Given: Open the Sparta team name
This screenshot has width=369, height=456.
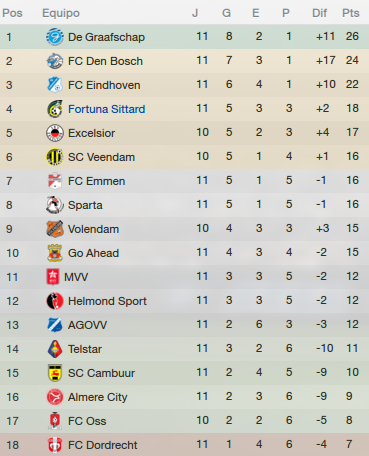Looking at the screenshot, I should click(x=85, y=205).
